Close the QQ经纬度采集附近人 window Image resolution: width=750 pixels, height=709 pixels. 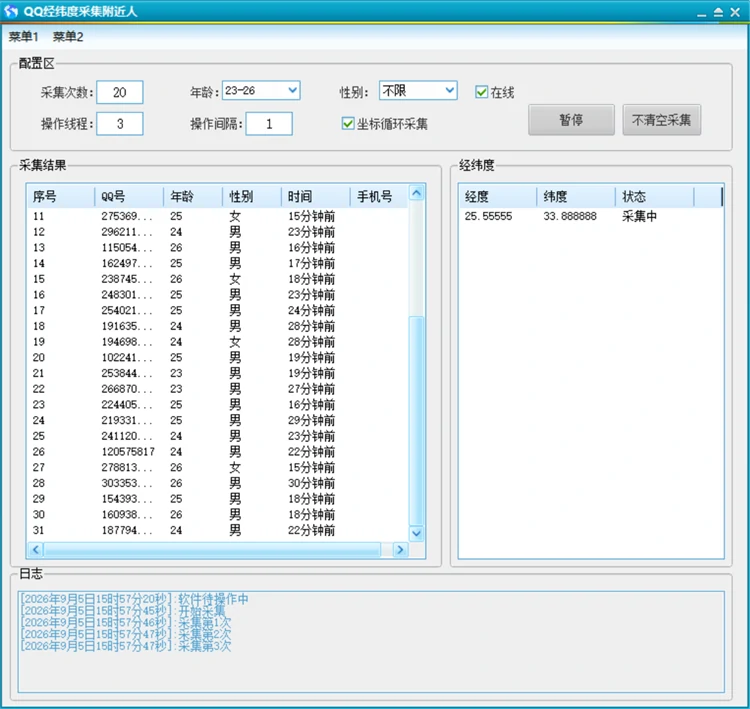pyautogui.click(x=735, y=12)
